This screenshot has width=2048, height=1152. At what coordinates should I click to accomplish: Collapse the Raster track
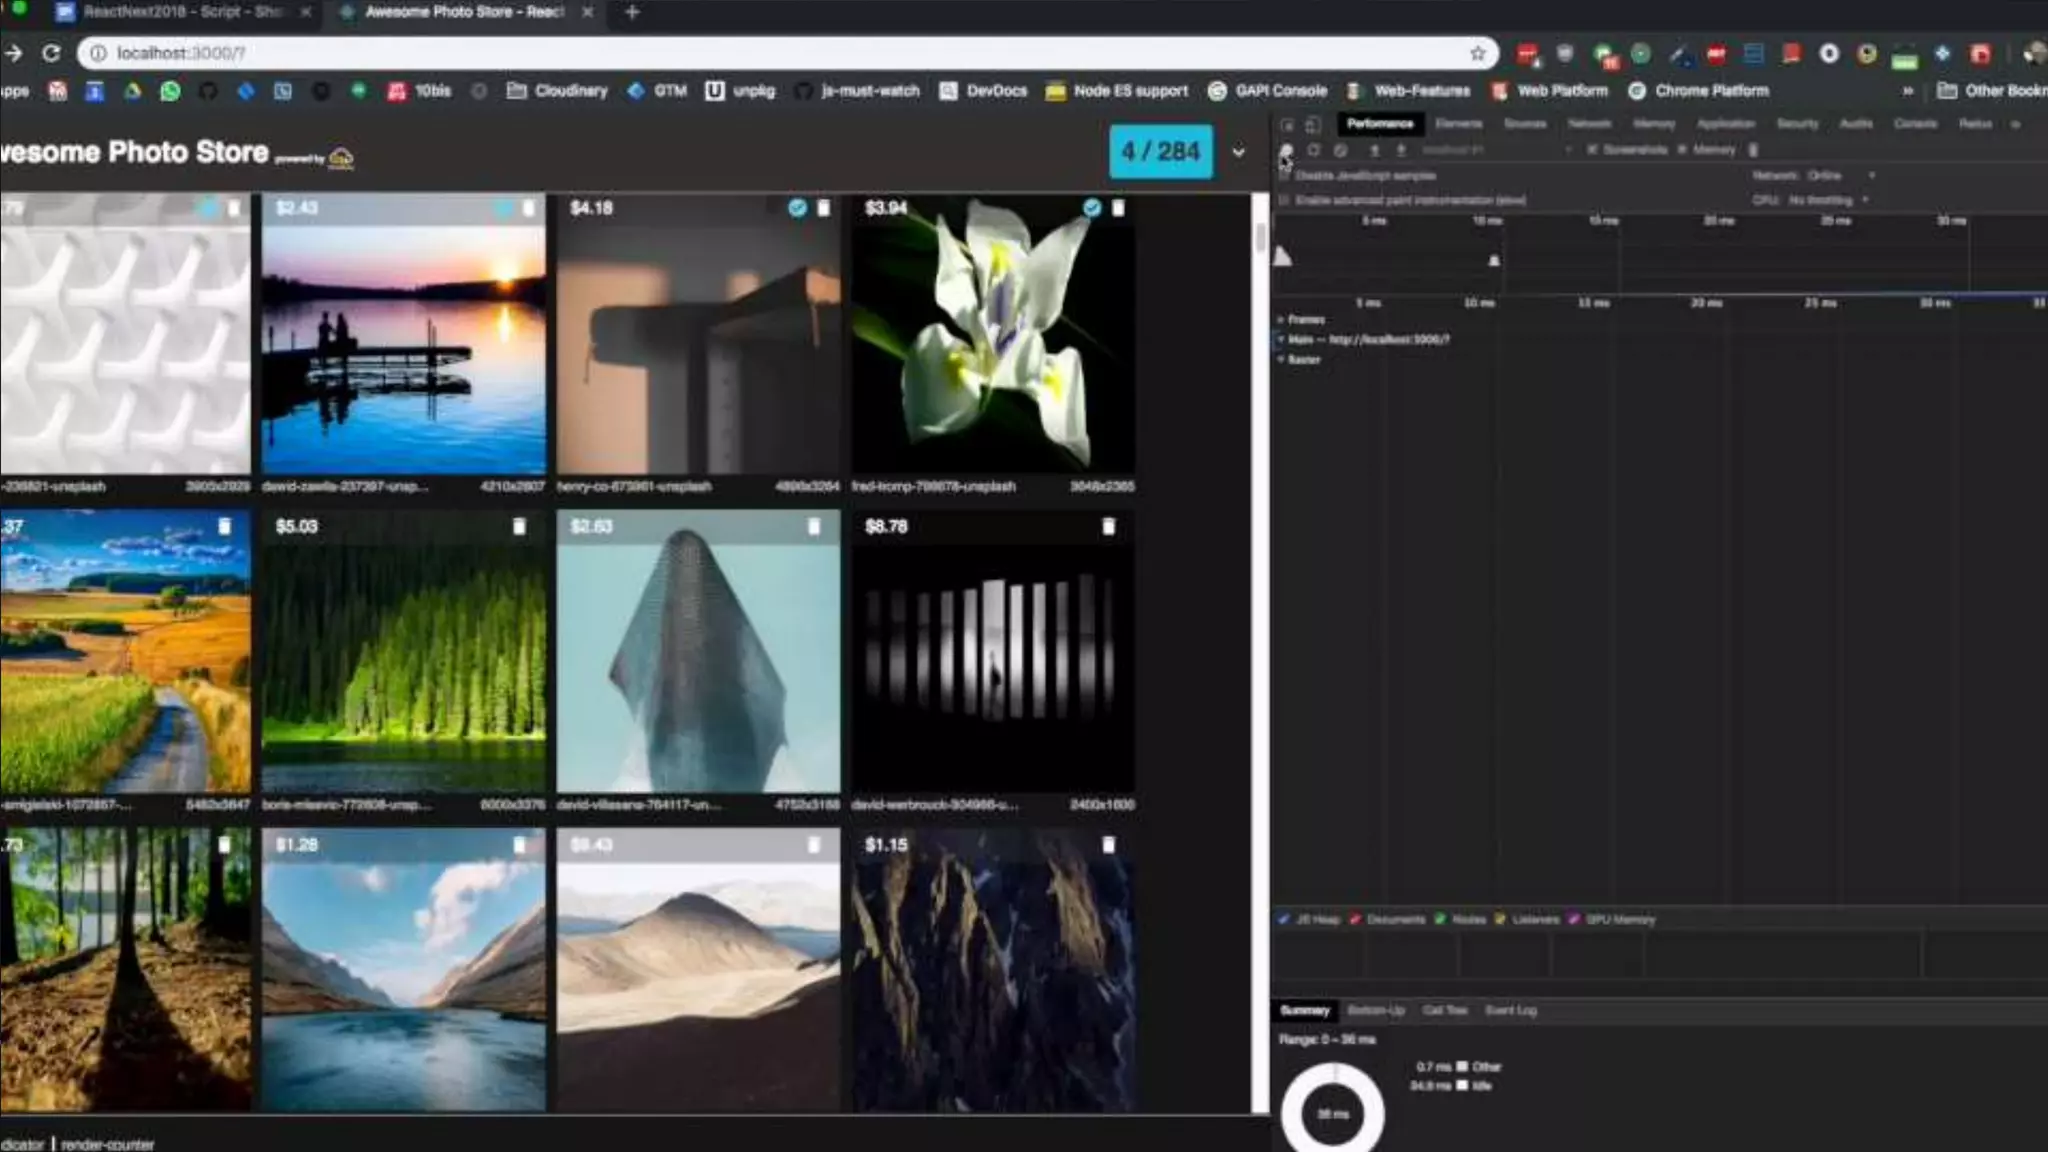coord(1281,360)
